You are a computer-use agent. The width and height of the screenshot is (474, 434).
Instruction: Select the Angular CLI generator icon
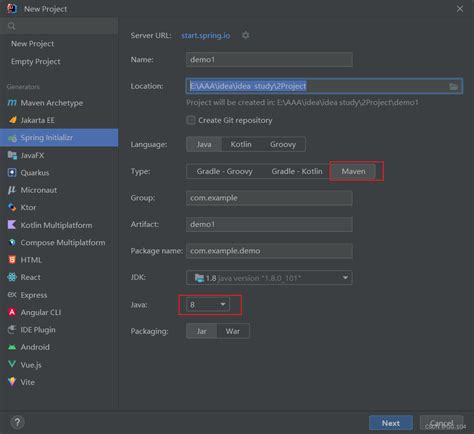(12, 312)
